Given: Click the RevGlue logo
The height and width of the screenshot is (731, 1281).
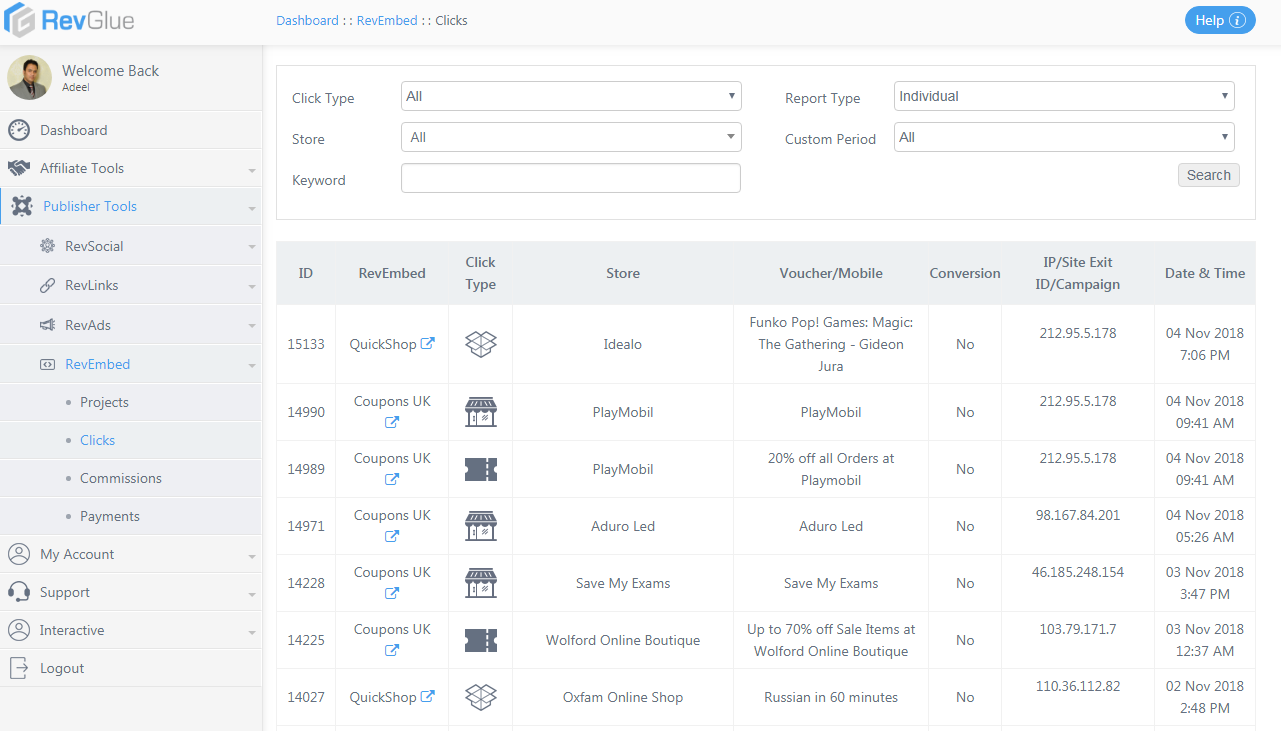Looking at the screenshot, I should [69, 20].
